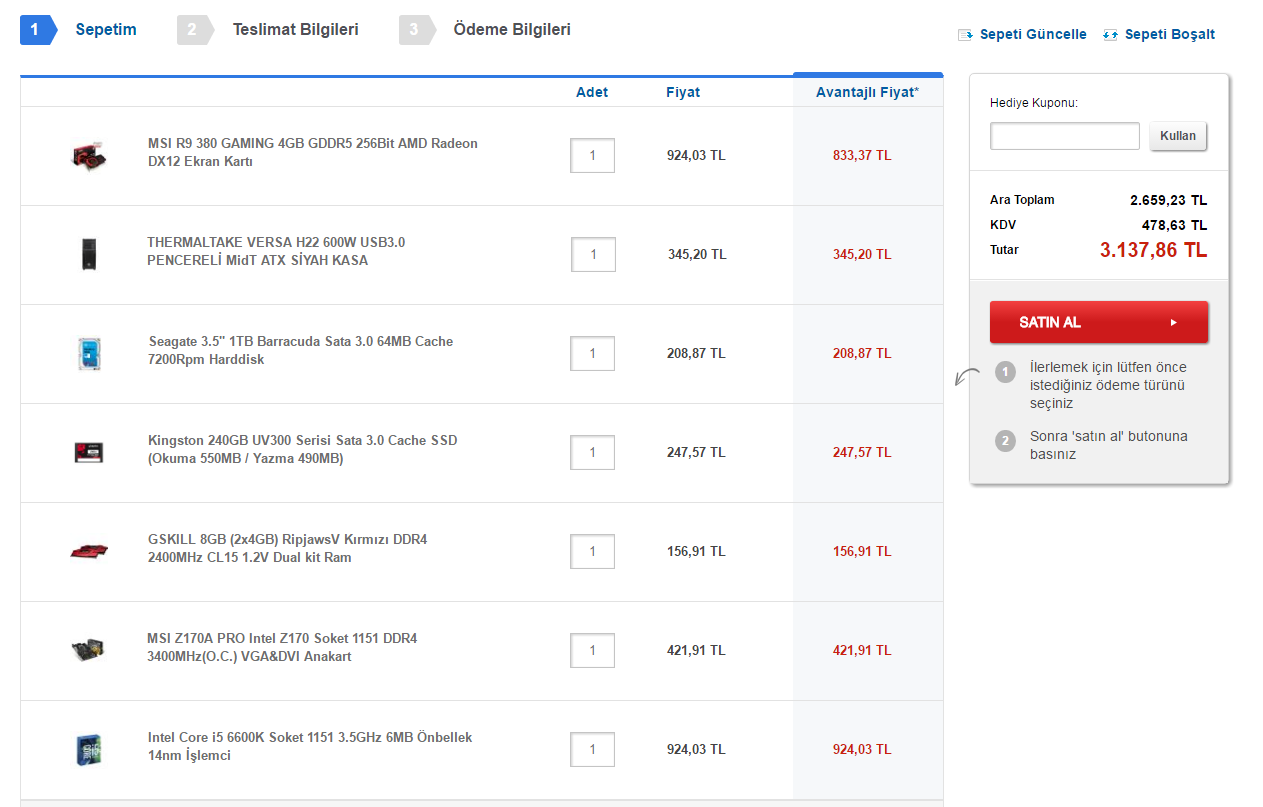Click the Thermaltake Versa H22 case image
This screenshot has height=807, width=1263.
(90, 254)
